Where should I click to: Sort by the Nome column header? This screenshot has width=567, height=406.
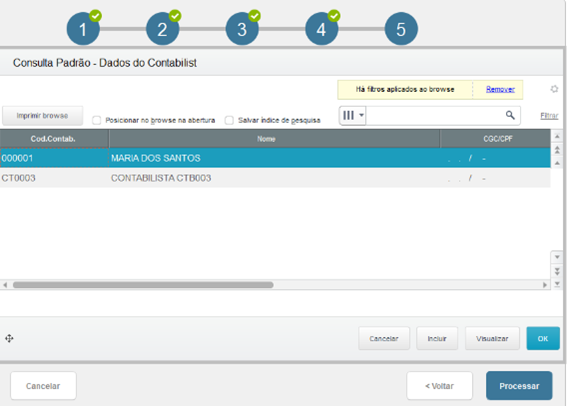(x=274, y=139)
